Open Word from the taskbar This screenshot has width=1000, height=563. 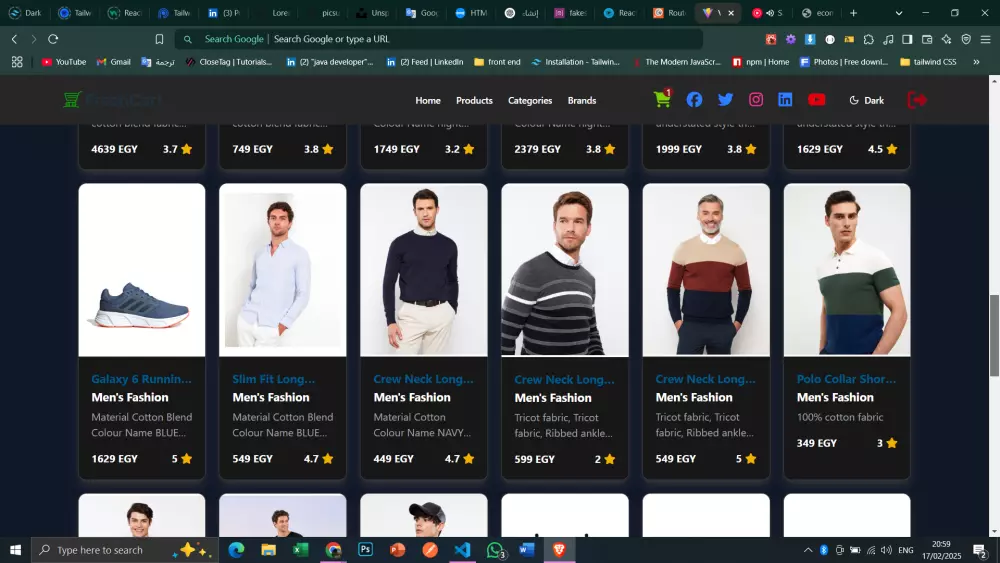pyautogui.click(x=527, y=550)
